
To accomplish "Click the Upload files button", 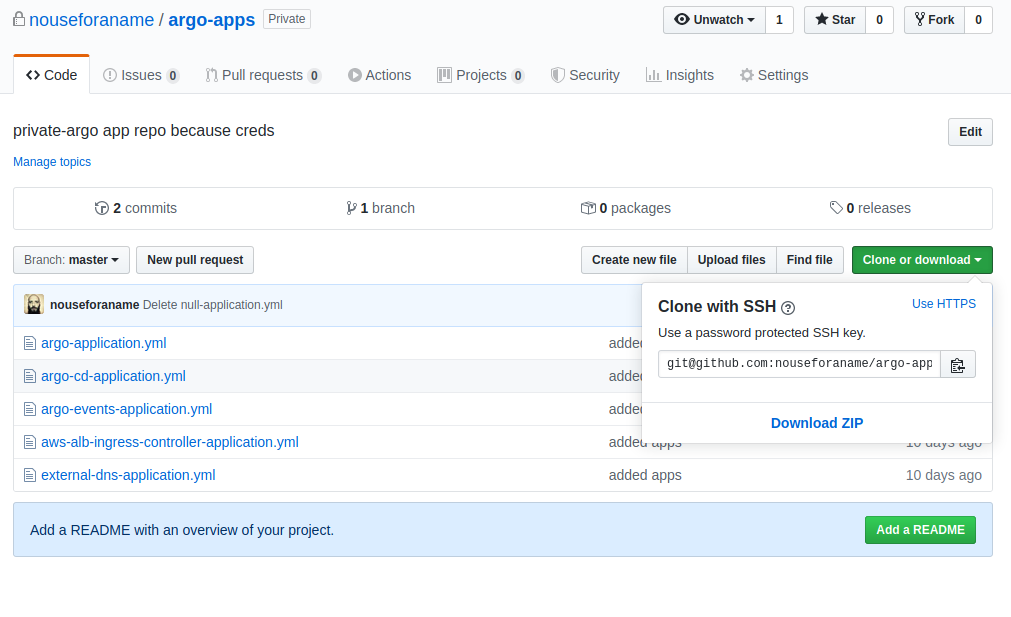I will tap(732, 260).
